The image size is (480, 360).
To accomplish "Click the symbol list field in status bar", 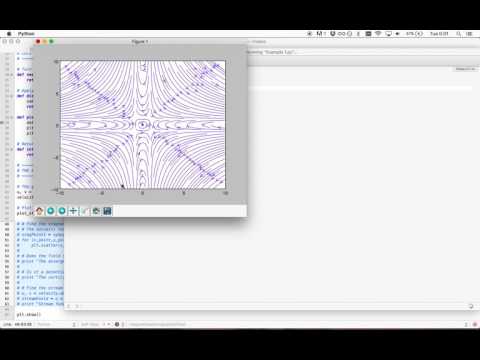I will (293, 324).
